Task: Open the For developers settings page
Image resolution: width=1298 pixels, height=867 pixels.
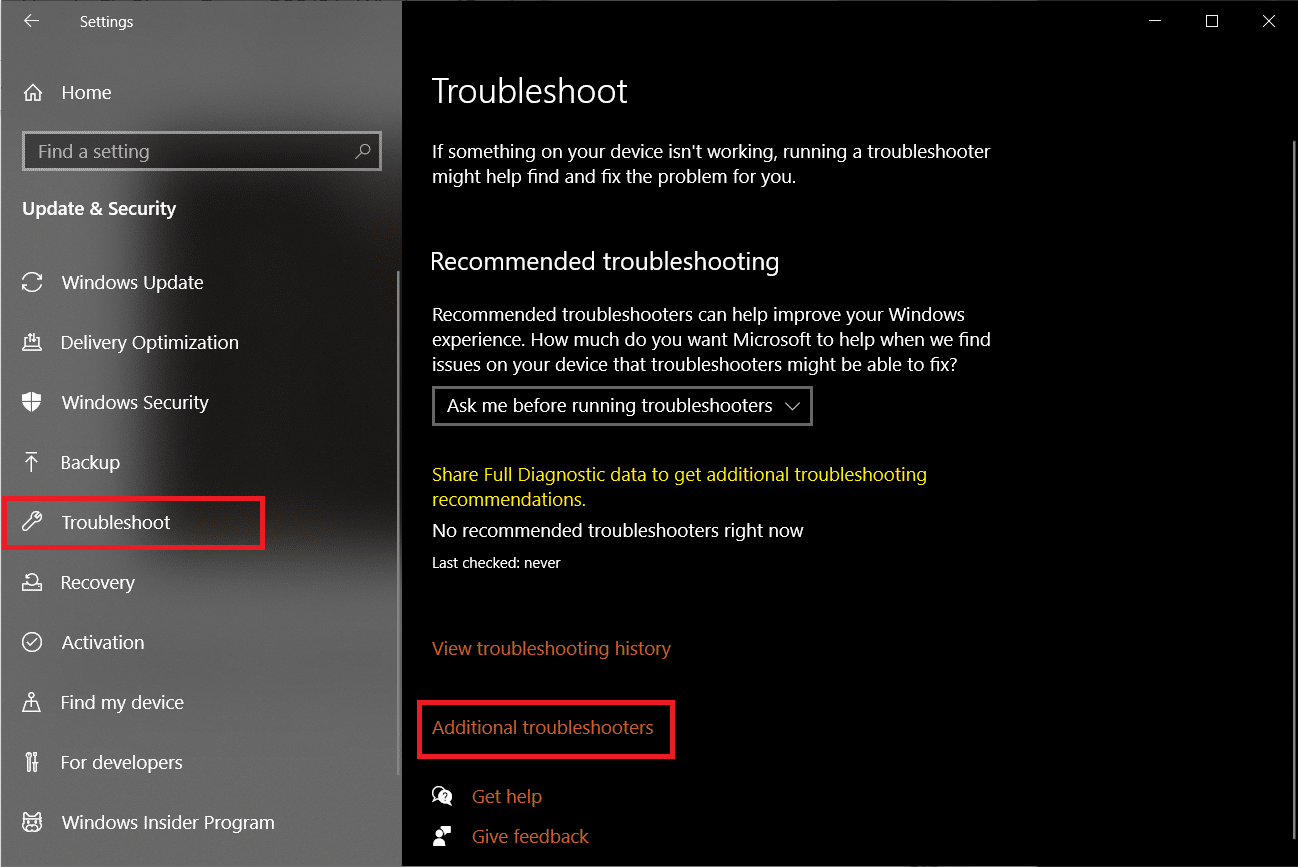Action: (121, 763)
